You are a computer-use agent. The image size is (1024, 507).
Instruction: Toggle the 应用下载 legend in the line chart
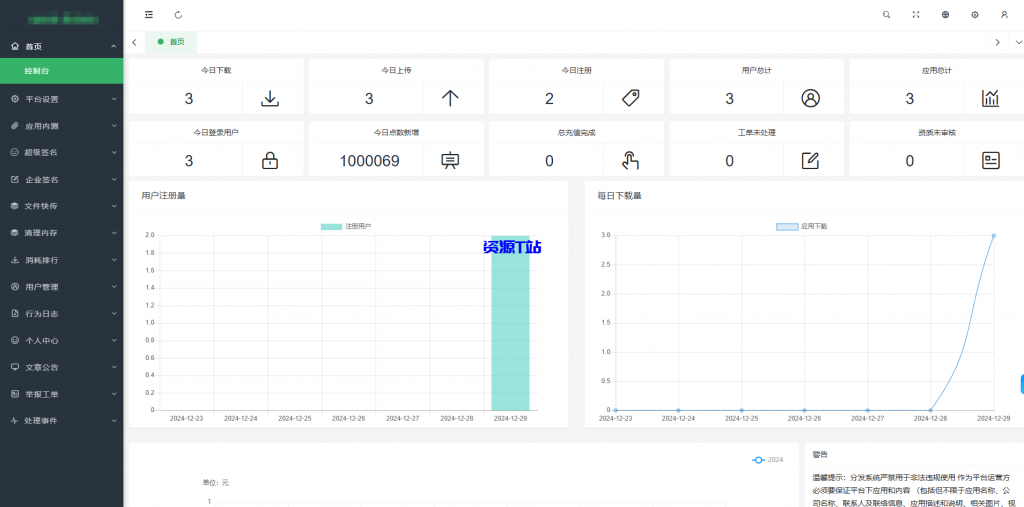pyautogui.click(x=802, y=227)
